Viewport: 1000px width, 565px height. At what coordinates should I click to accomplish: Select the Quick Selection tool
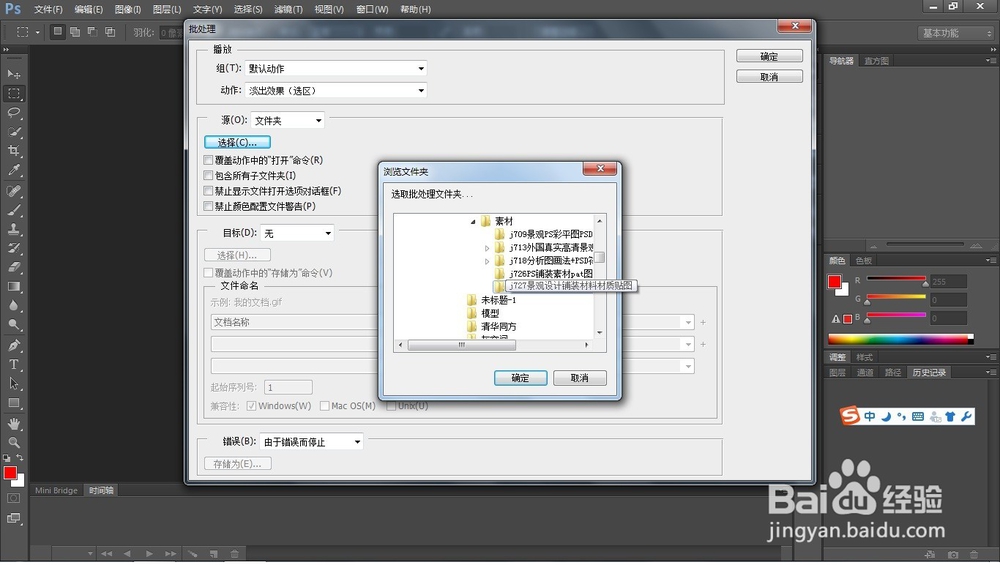pyautogui.click(x=13, y=132)
